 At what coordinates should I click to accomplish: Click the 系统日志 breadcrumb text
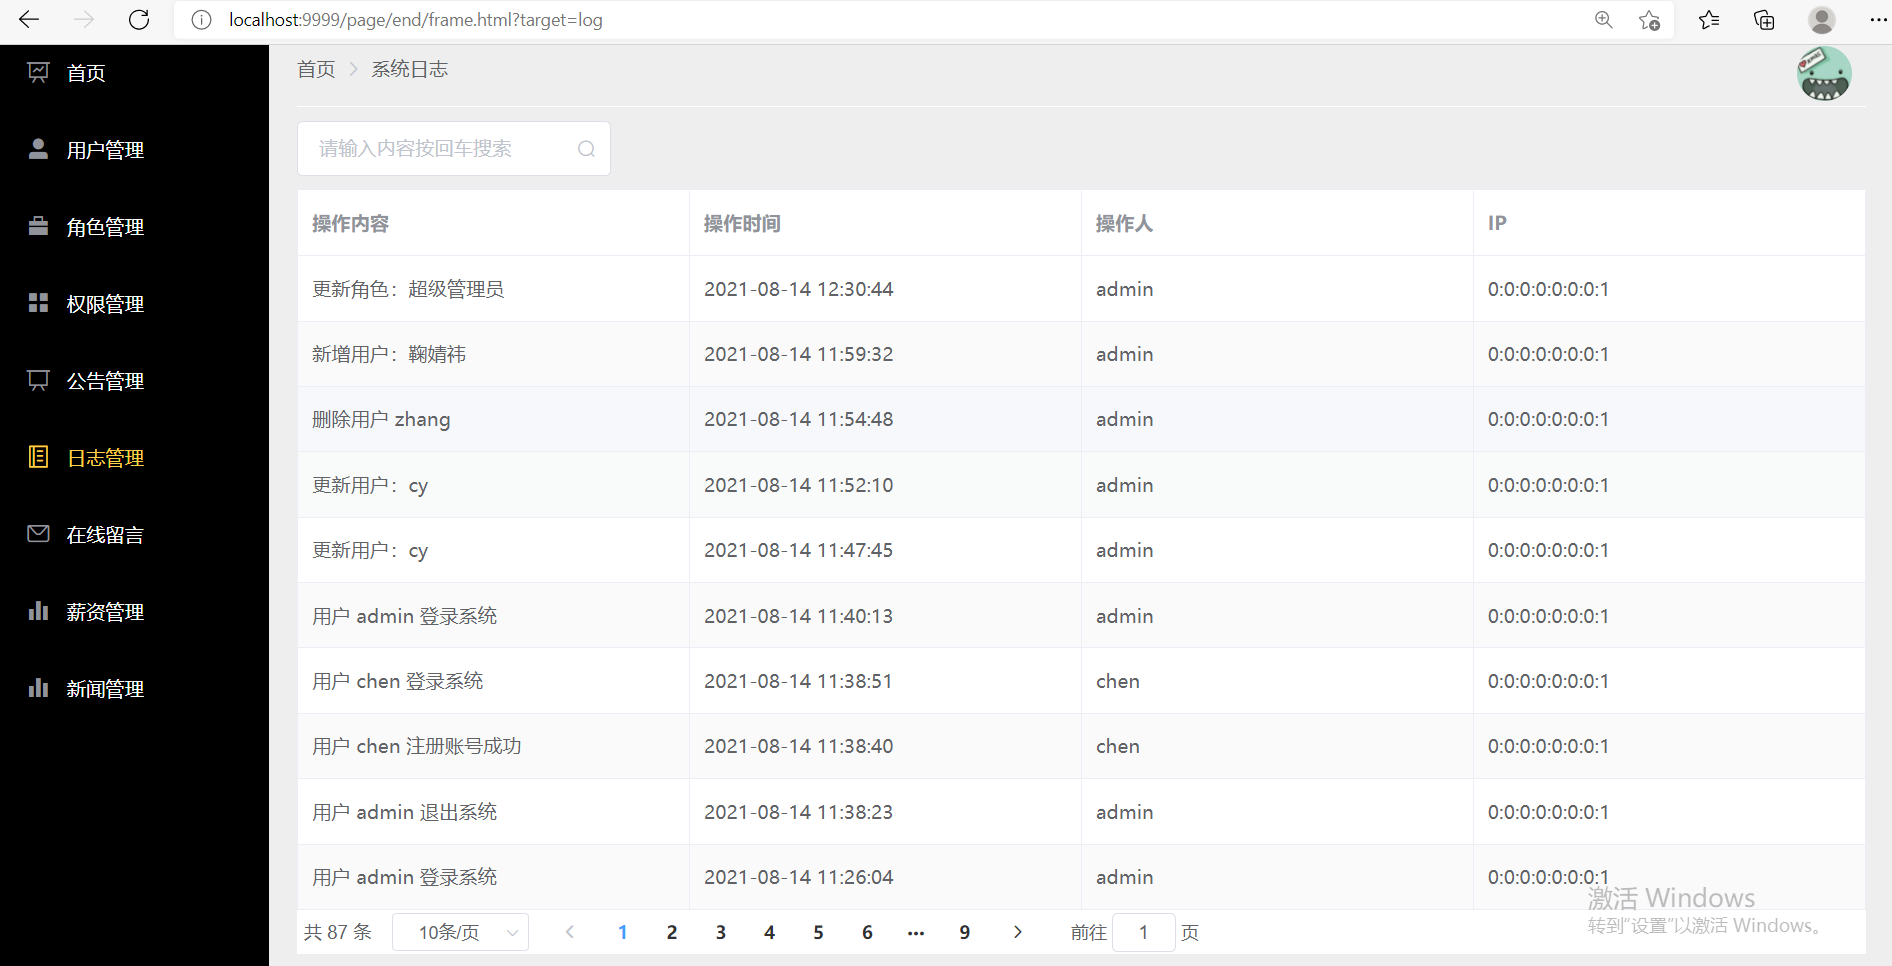pos(410,69)
